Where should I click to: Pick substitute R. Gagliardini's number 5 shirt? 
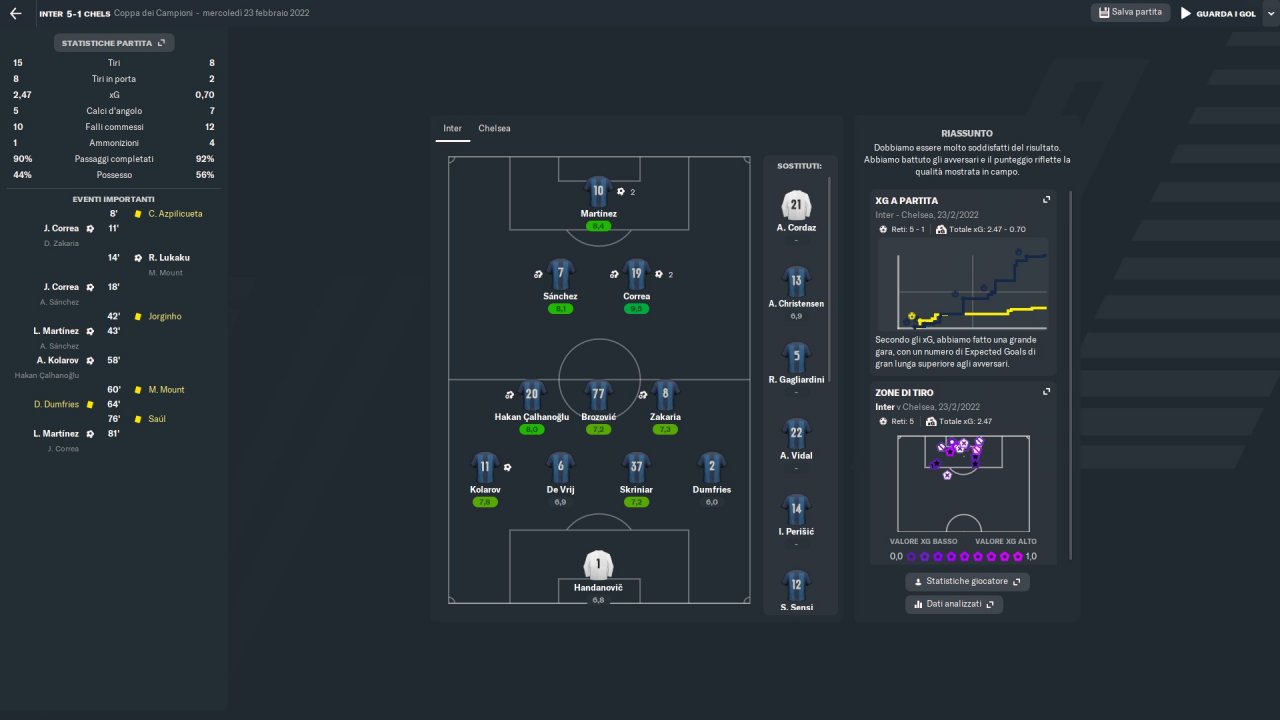click(796, 357)
